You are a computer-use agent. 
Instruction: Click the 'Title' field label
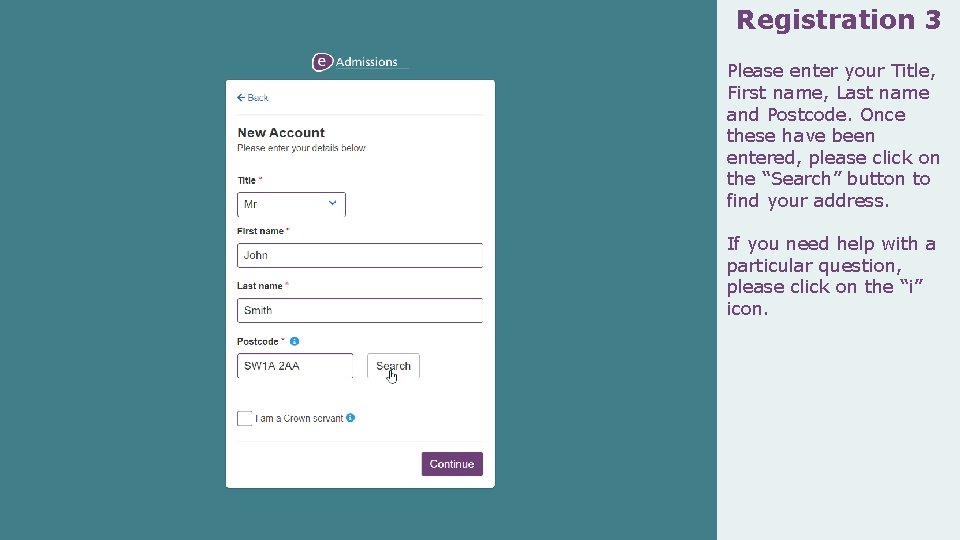click(x=246, y=180)
